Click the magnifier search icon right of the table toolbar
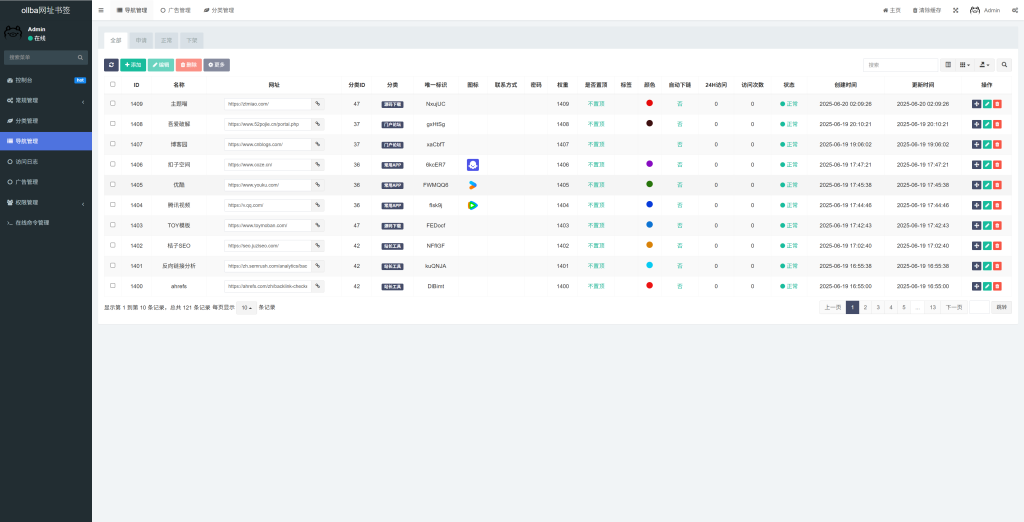1024x522 pixels. pos(1004,65)
